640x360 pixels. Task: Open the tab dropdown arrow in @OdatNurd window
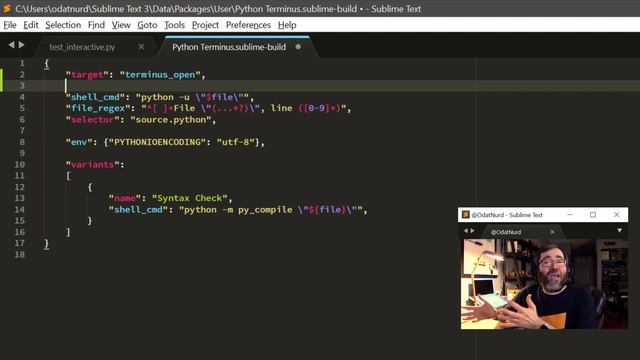point(619,231)
